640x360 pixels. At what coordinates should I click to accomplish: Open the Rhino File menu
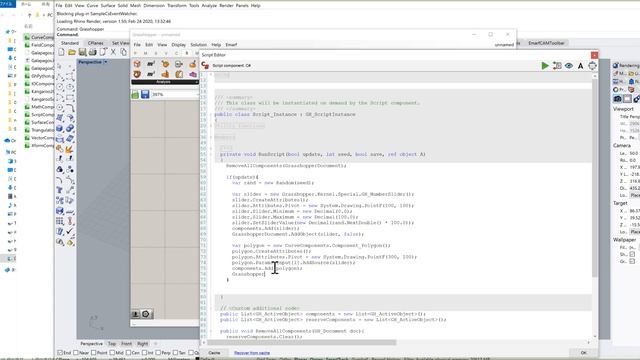coord(59,6)
